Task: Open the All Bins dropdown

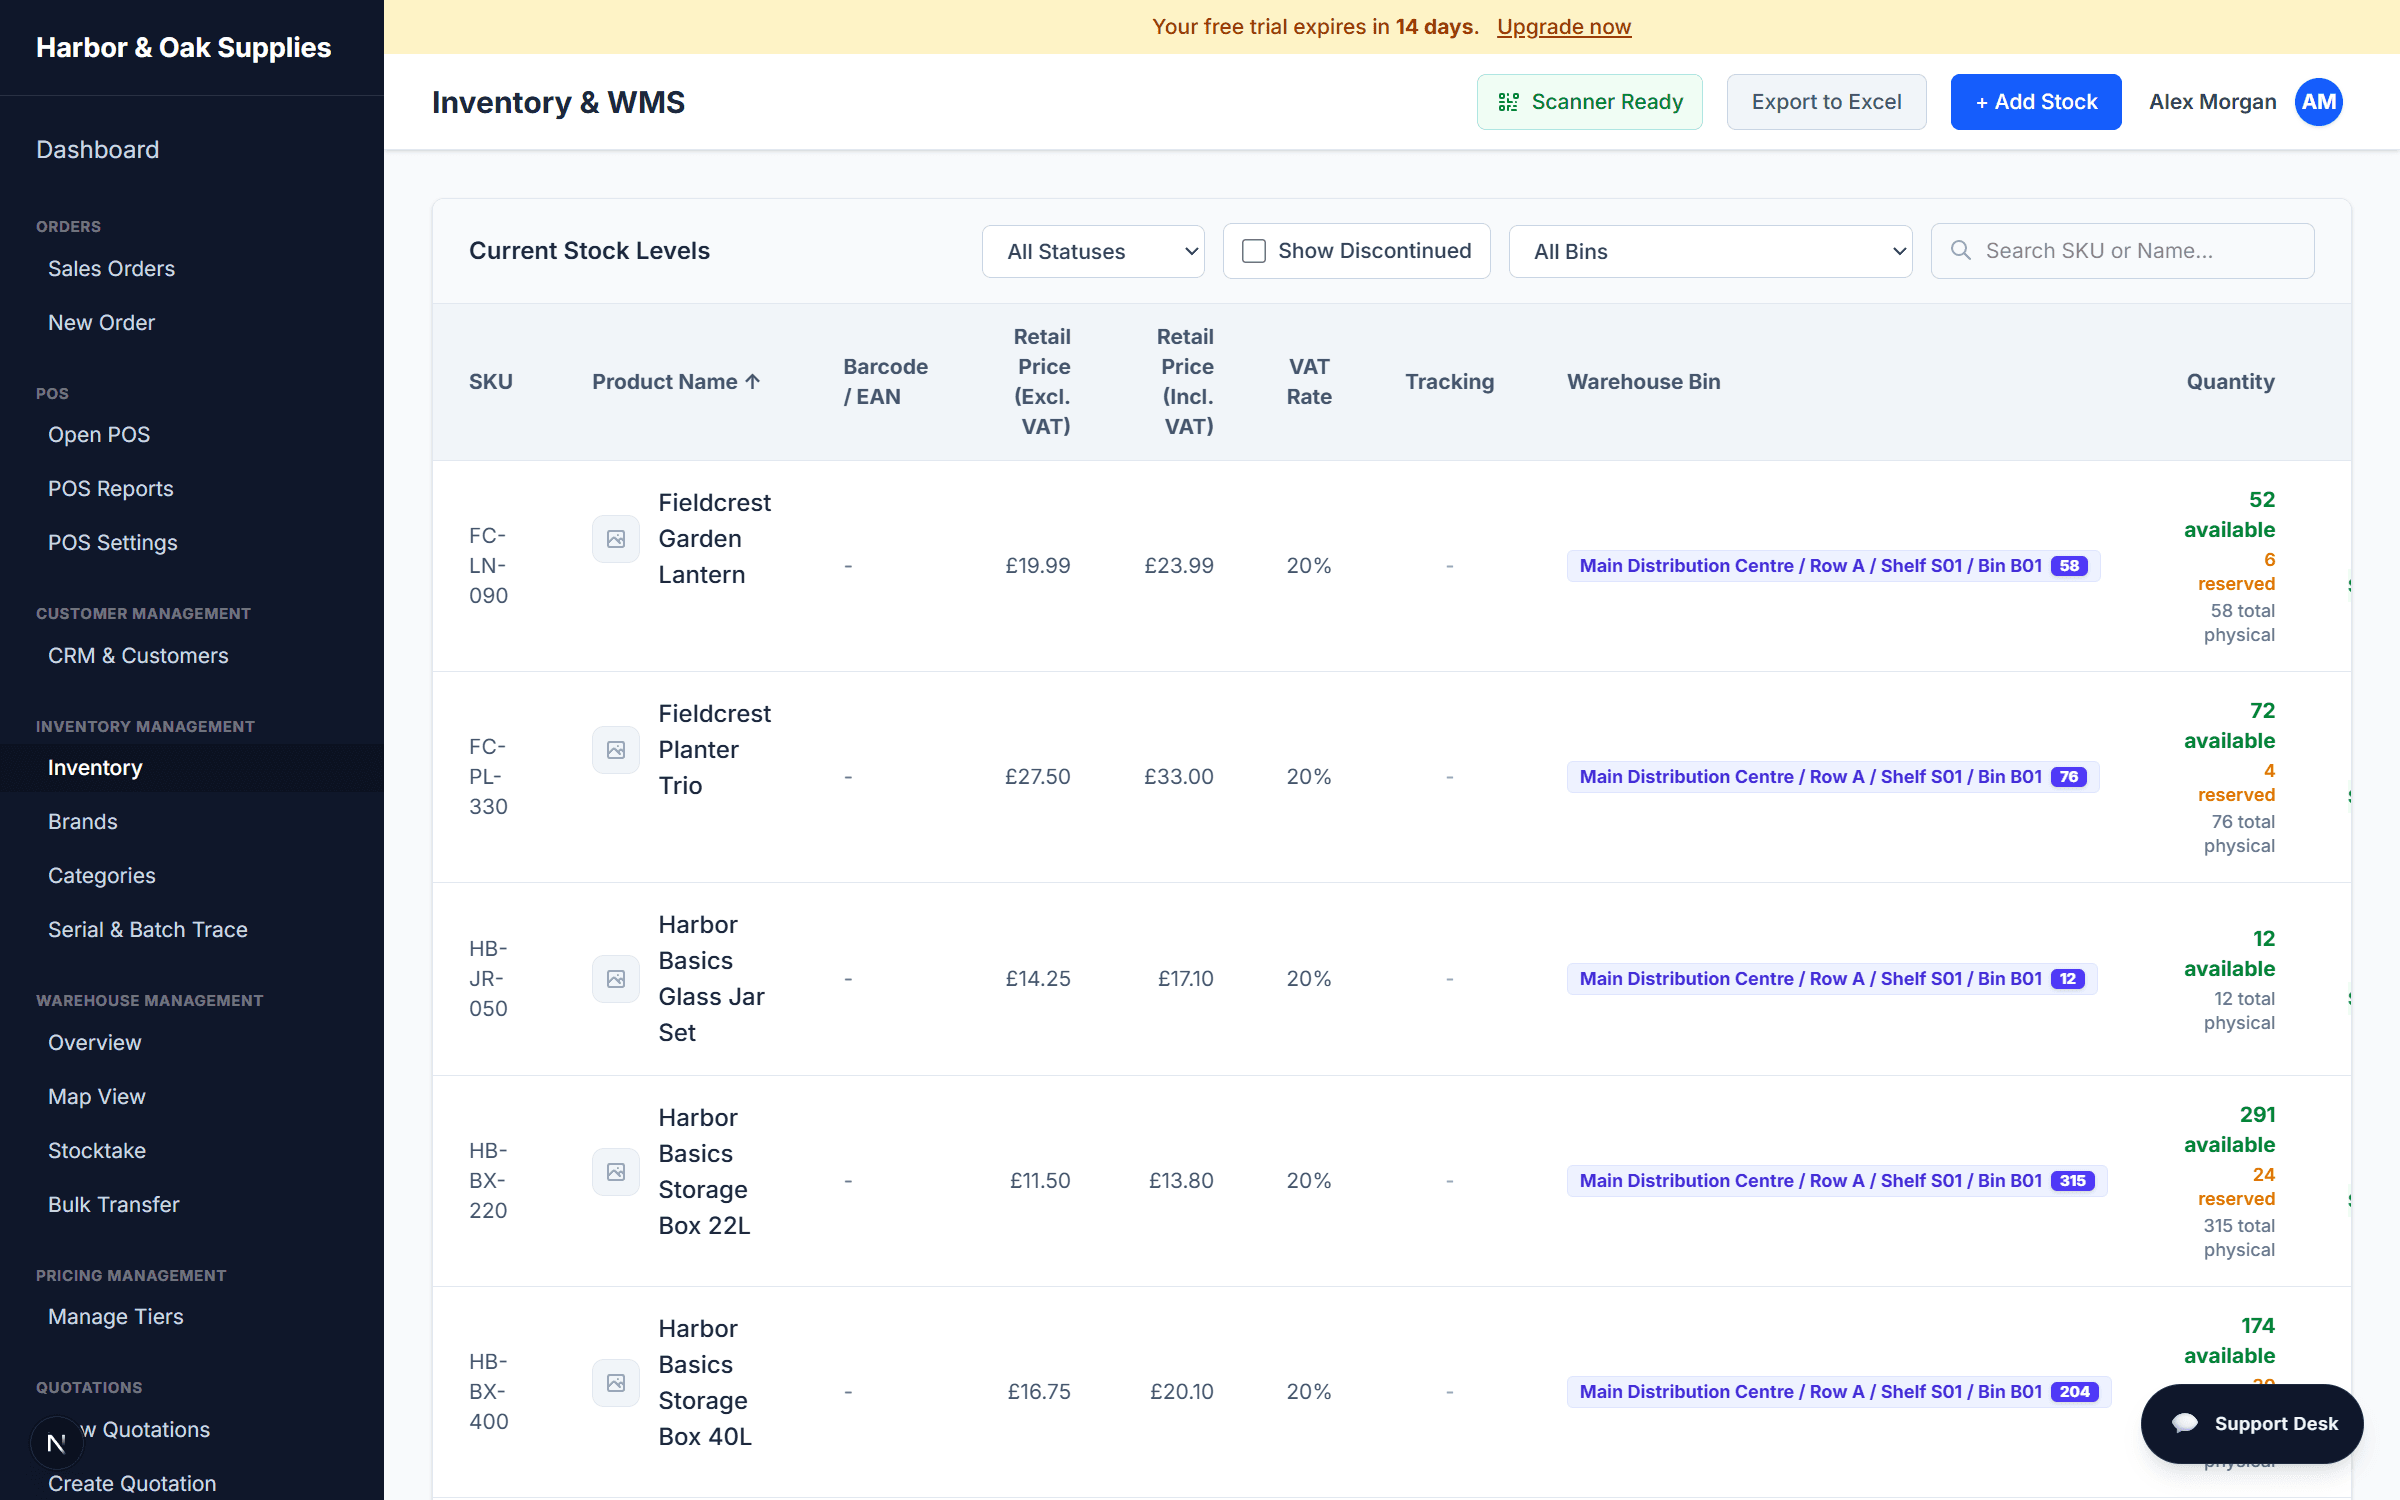Action: [x=1710, y=251]
